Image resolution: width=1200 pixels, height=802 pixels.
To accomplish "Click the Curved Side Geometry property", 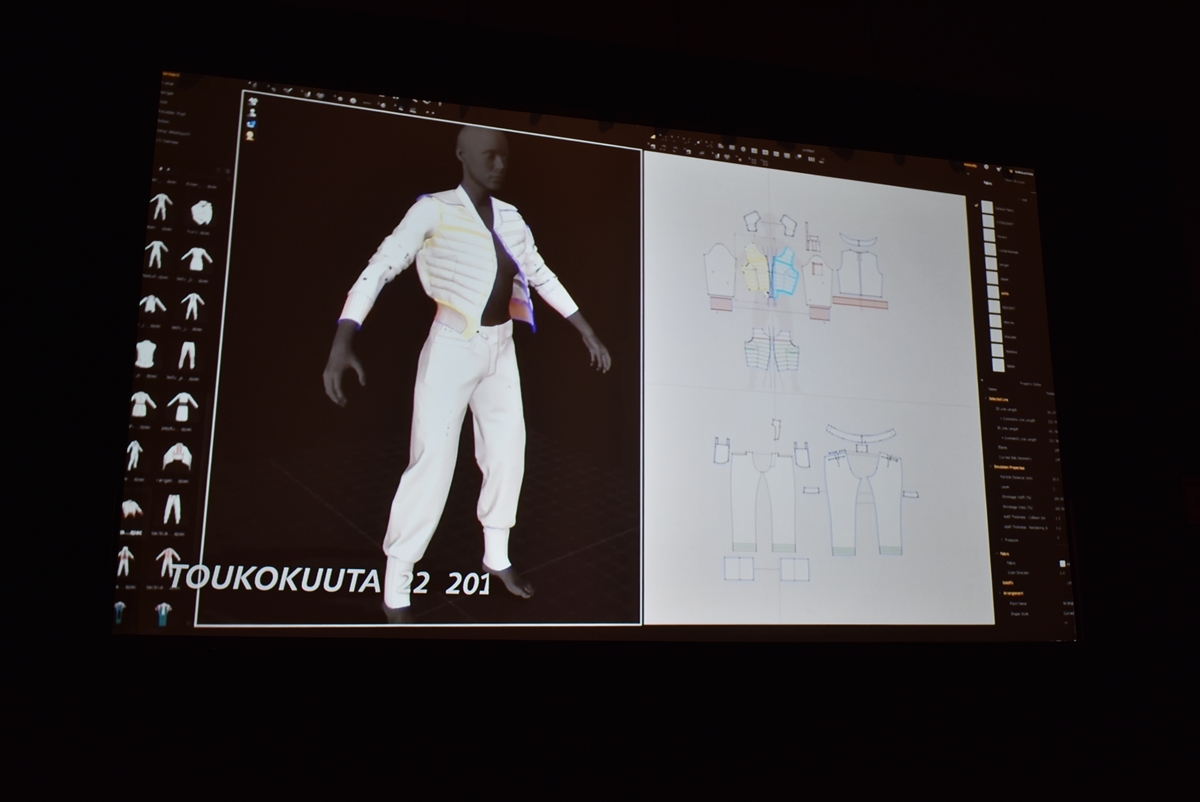I will pos(1015,458).
